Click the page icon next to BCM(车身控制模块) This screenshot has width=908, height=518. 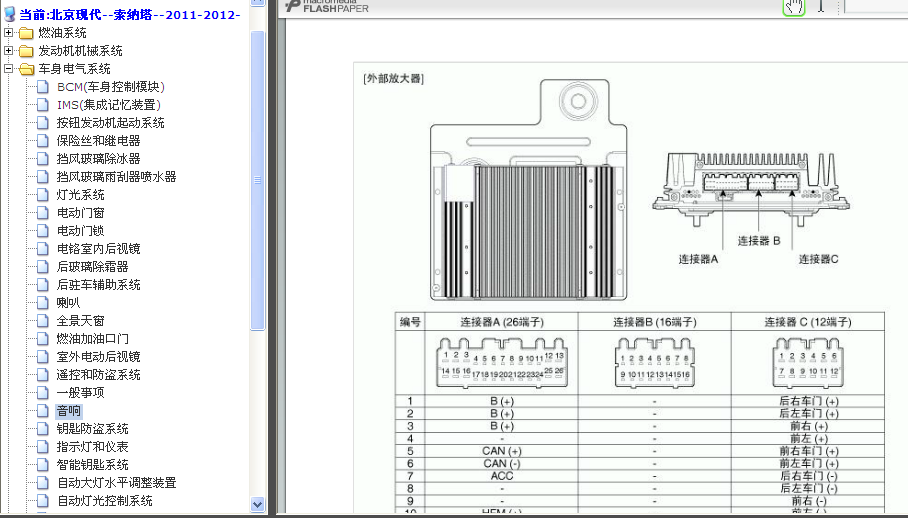tap(42, 87)
